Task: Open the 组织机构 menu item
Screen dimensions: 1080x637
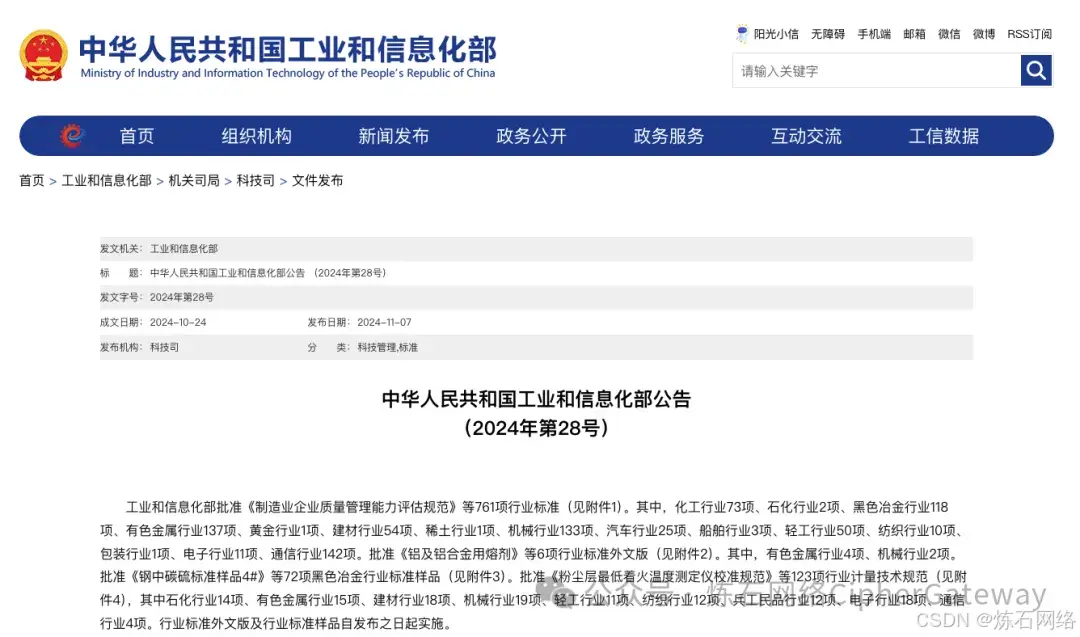Action: point(256,136)
